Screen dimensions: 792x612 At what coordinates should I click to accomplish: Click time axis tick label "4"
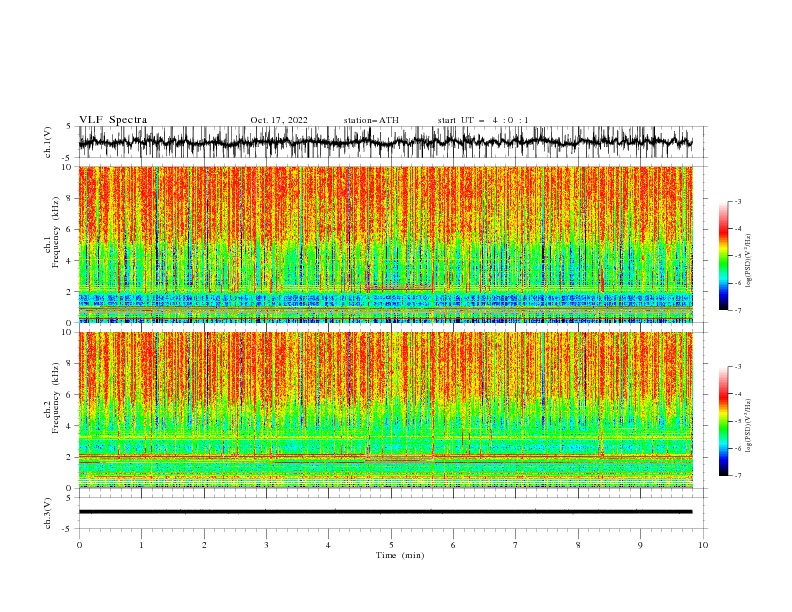(328, 545)
